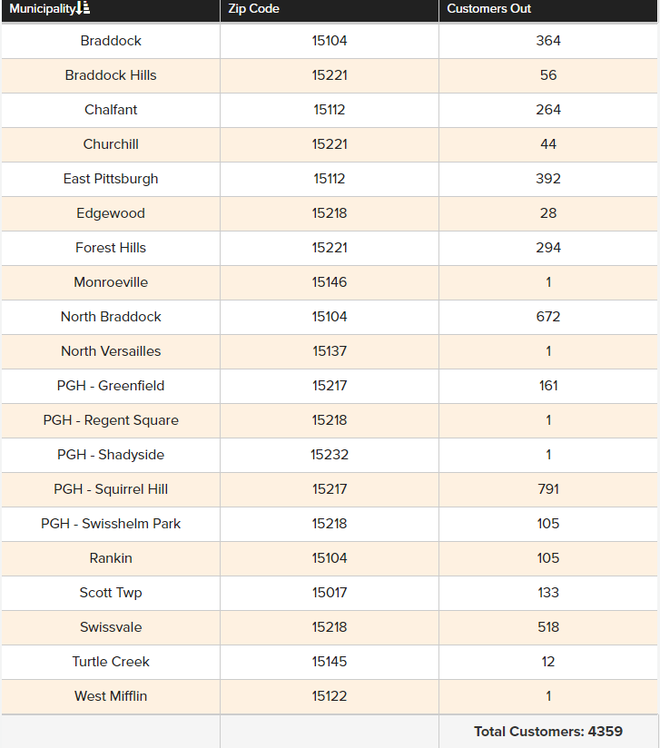Select the North Versailles municipality cell
Screen dimensions: 660x748
[x=111, y=351]
